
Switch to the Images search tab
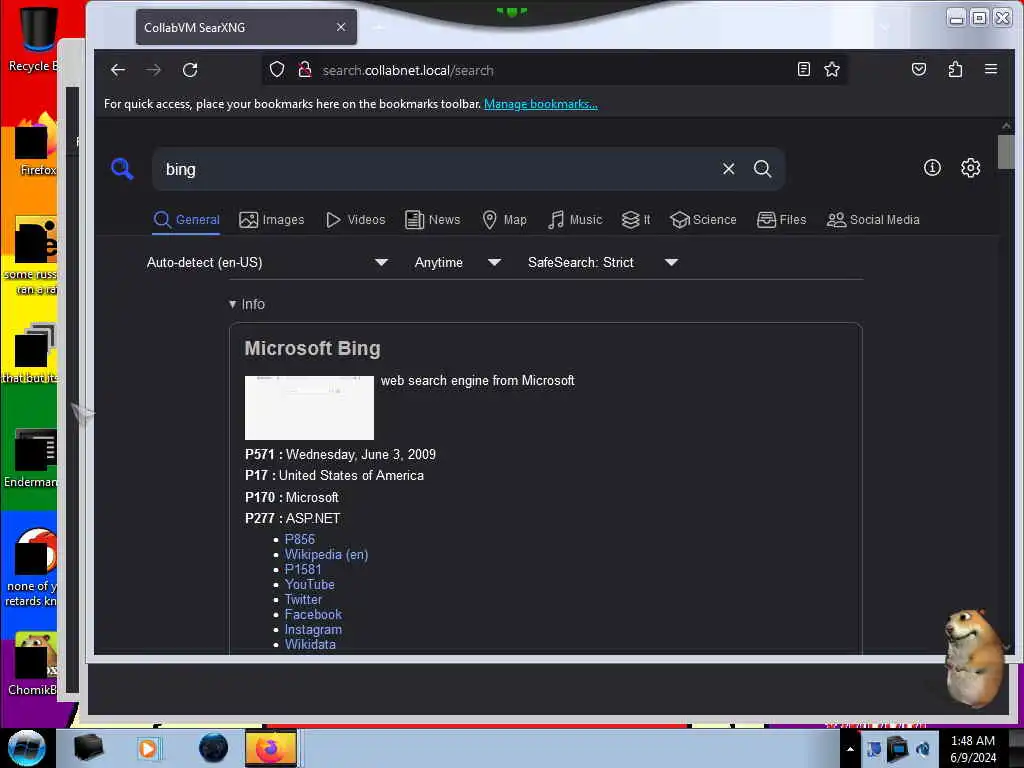point(272,220)
